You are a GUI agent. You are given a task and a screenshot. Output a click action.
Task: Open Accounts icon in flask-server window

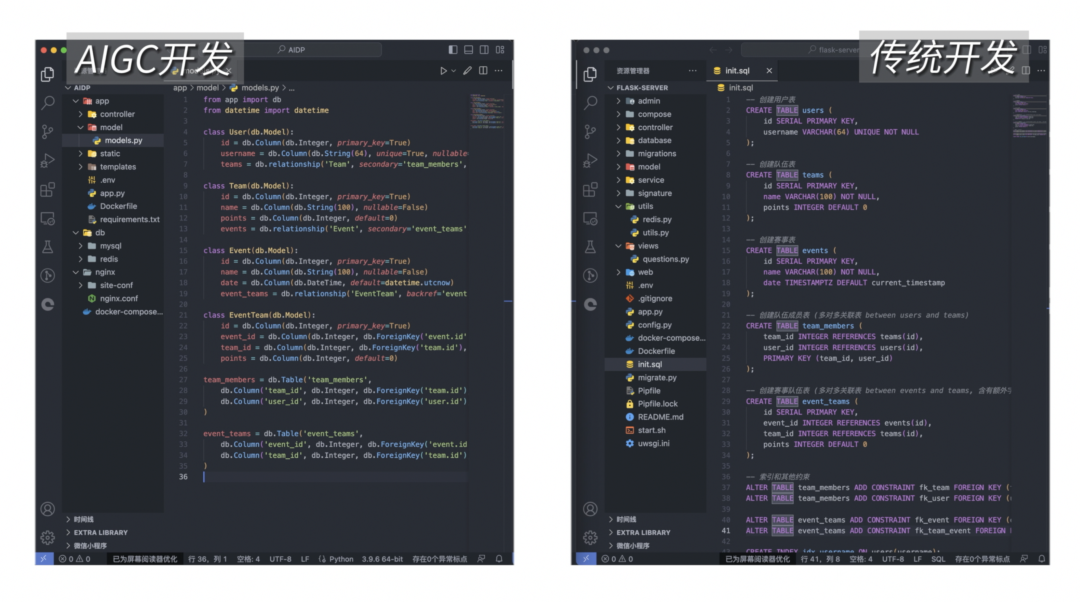[x=590, y=509]
